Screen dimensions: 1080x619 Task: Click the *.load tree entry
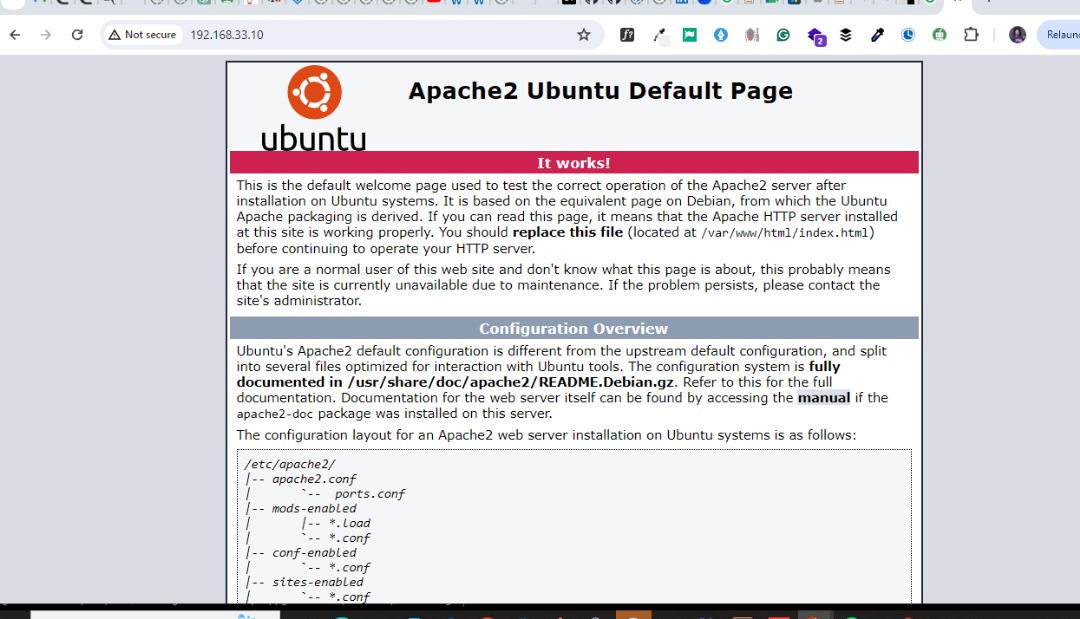349,523
